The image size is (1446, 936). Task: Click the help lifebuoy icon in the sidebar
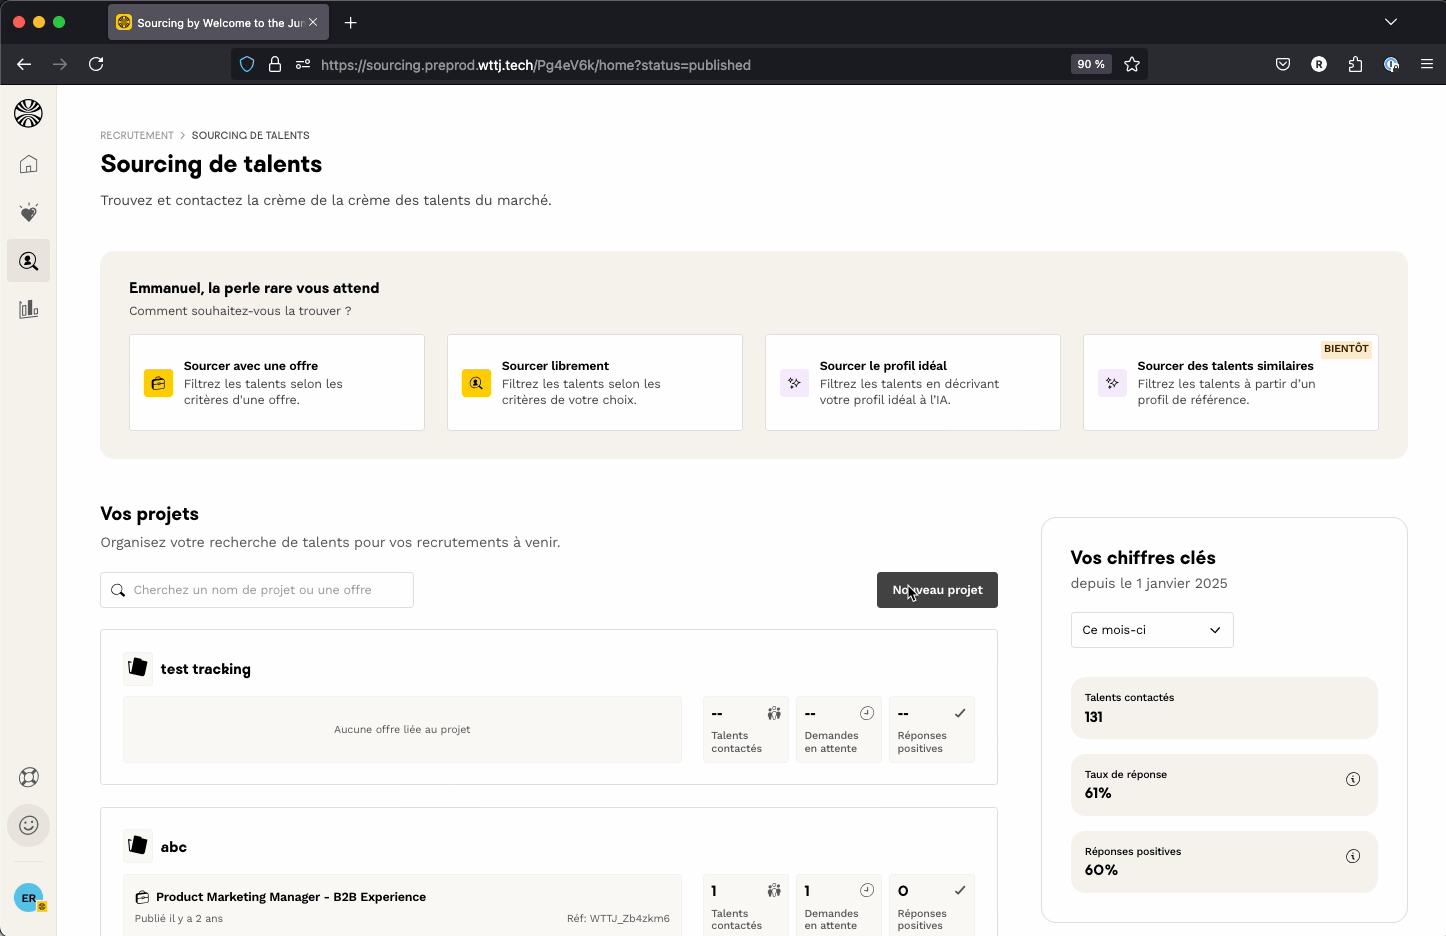(x=28, y=777)
